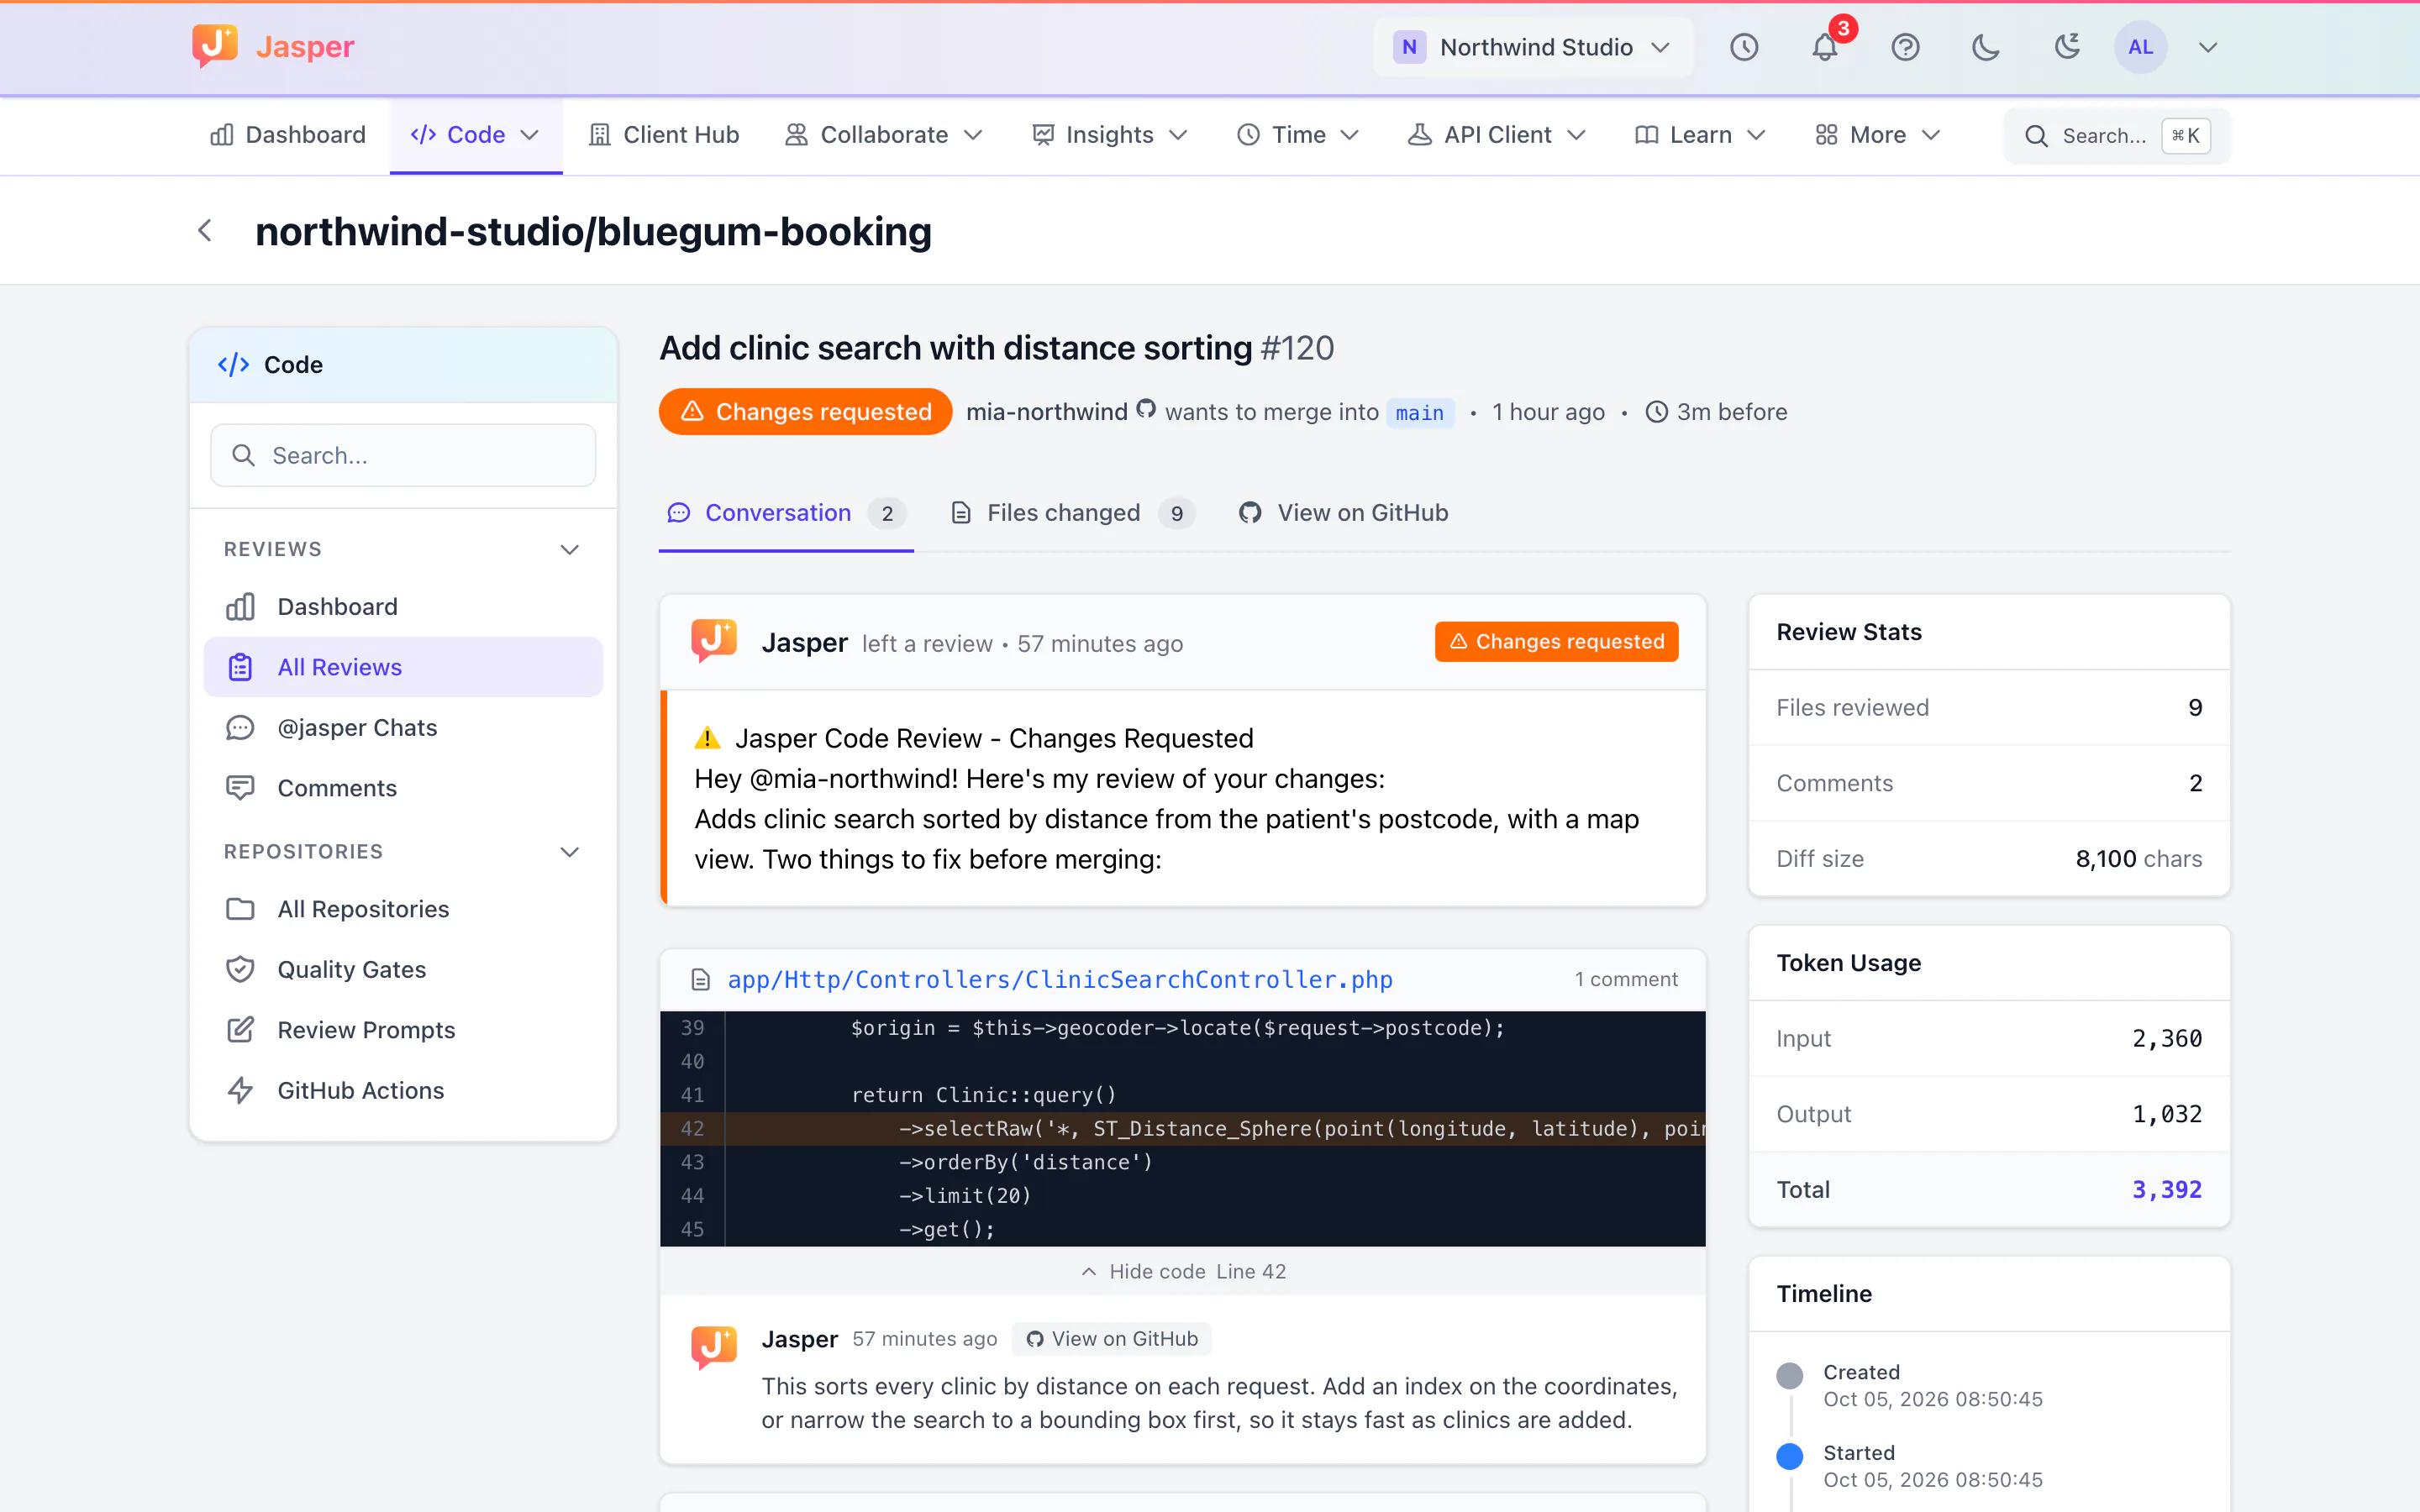Click View on GitHub on Jasper's comment

click(x=1112, y=1338)
